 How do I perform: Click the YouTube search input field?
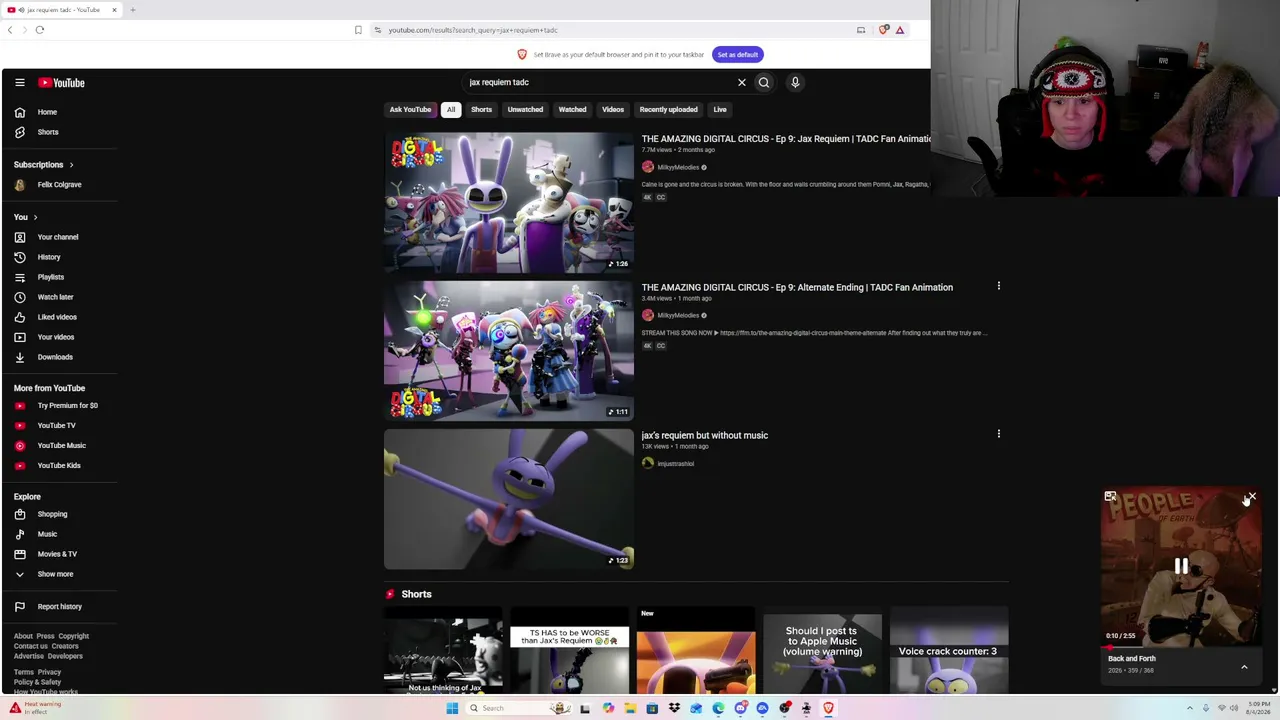(x=598, y=82)
